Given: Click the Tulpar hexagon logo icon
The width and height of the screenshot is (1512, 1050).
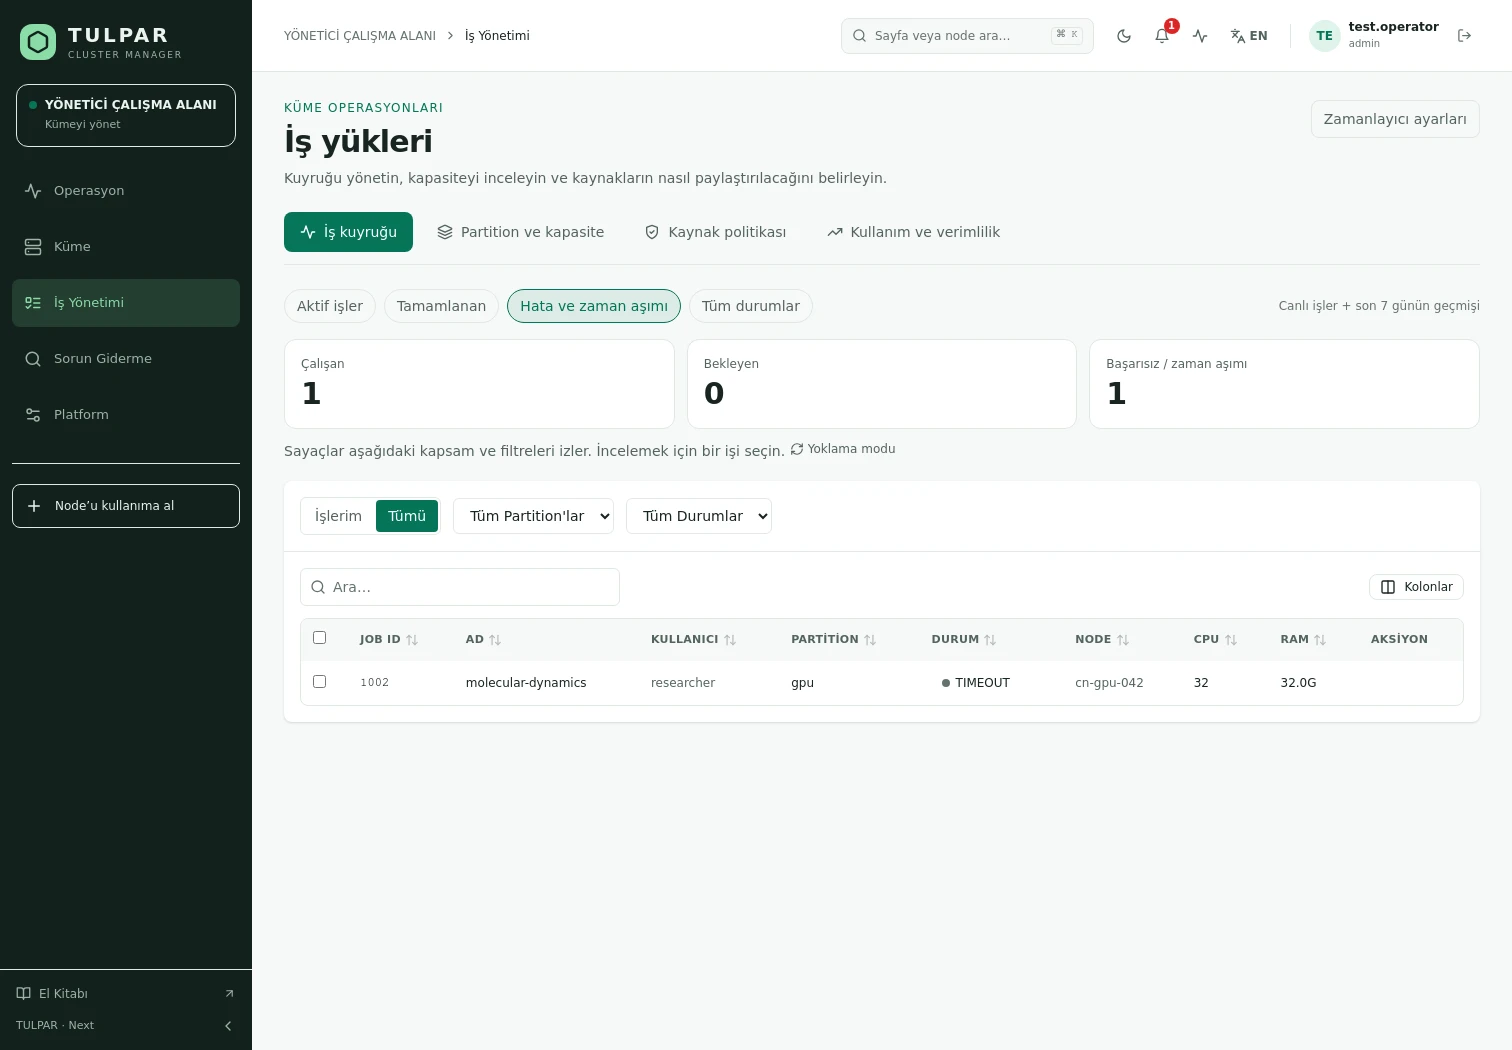Looking at the screenshot, I should point(38,42).
